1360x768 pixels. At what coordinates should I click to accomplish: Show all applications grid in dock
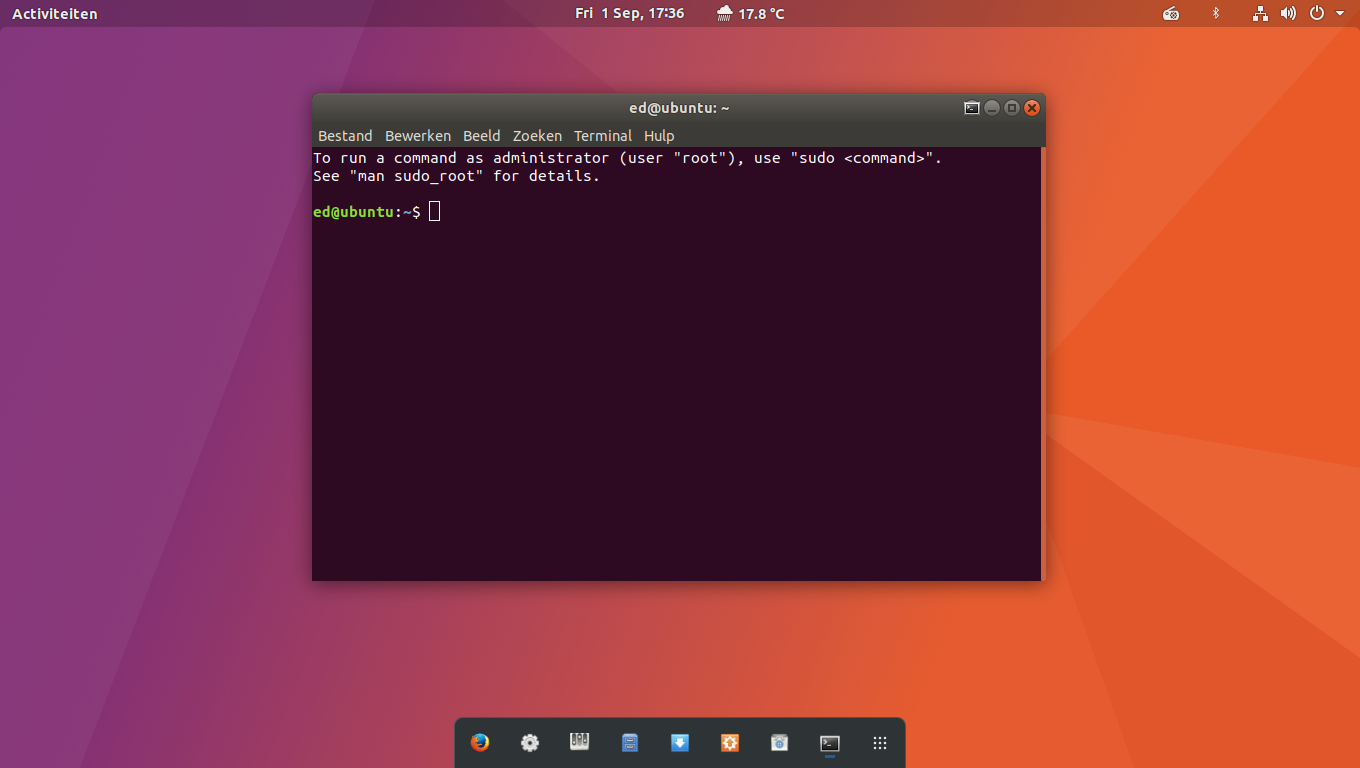pyautogui.click(x=880, y=742)
